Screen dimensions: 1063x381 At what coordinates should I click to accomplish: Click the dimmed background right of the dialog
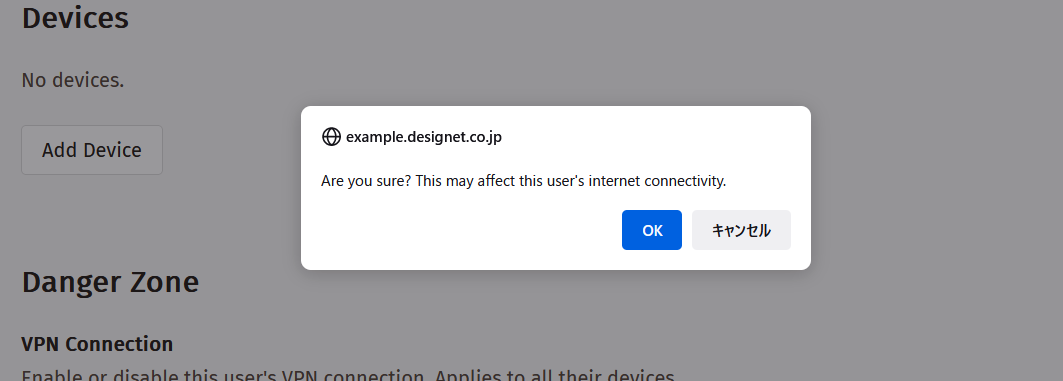[x=936, y=188]
